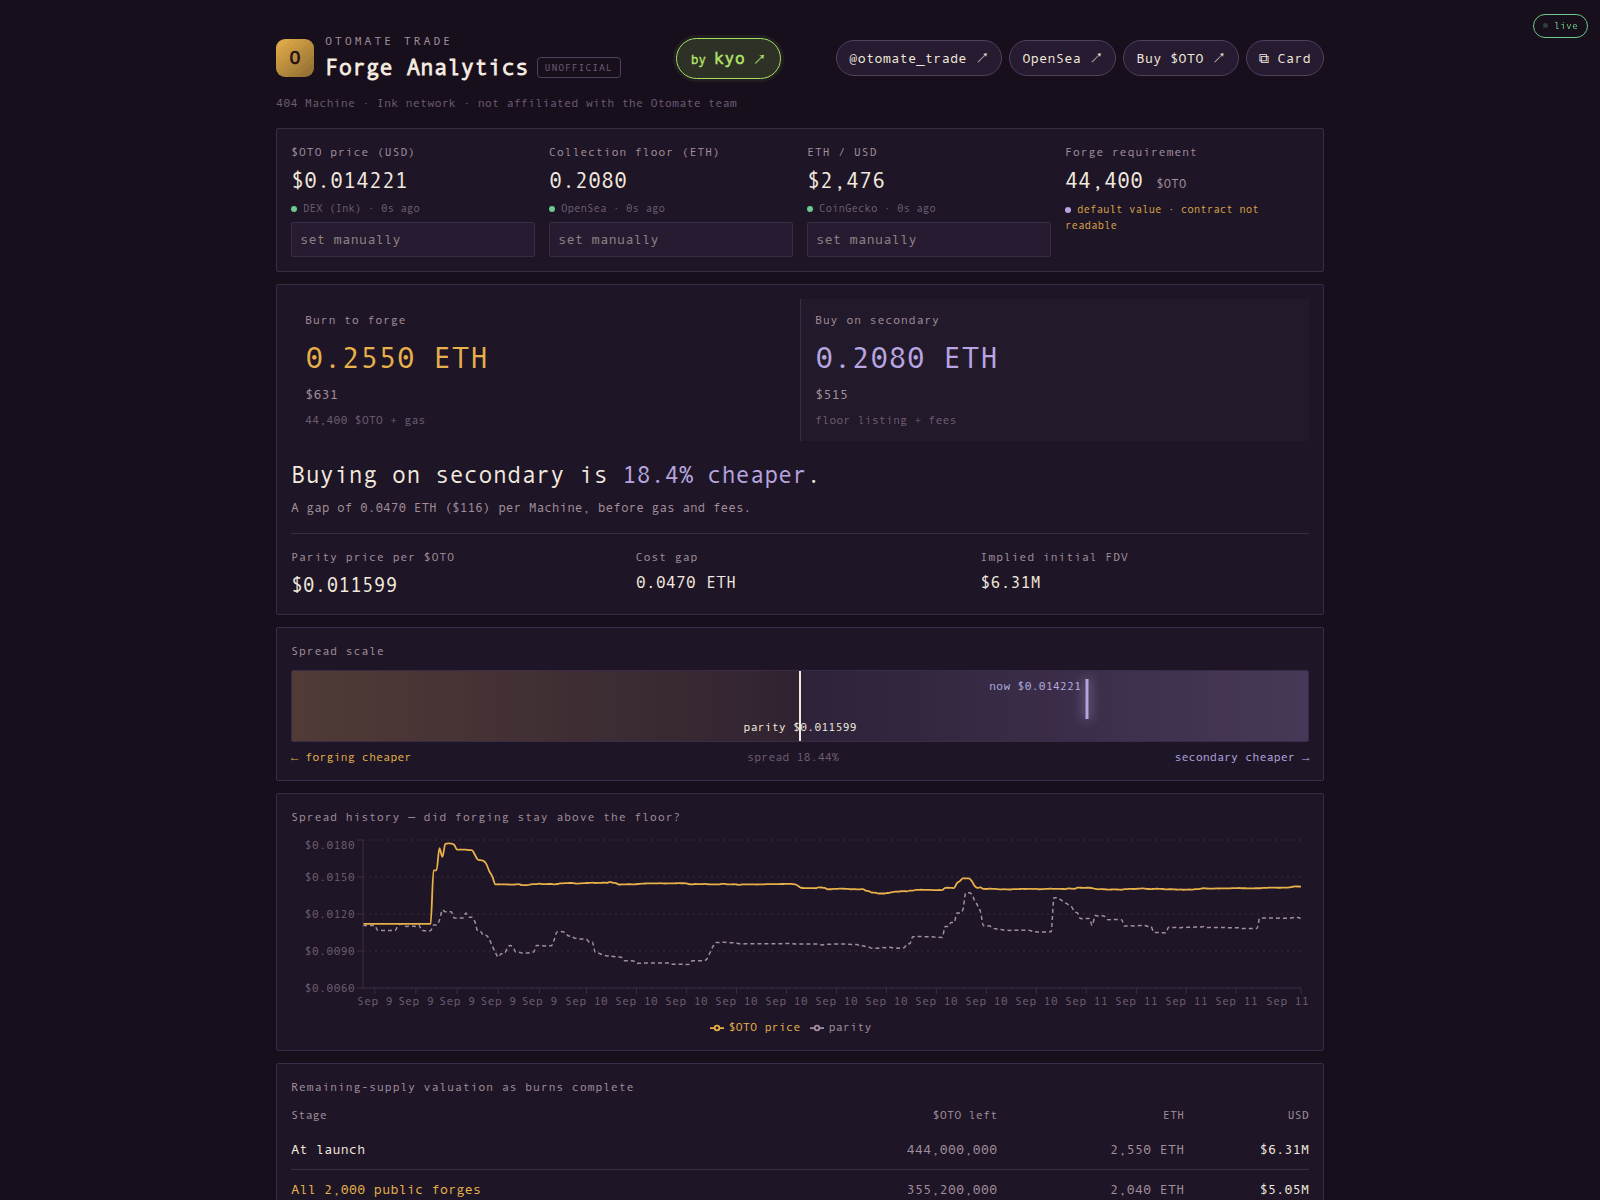The height and width of the screenshot is (1200, 1600).
Task: Click the parity marker line on the spread scale
Action: (x=800, y=706)
